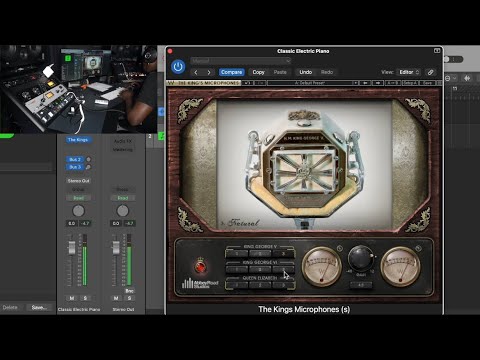Click the link chain icon
480x360 pixels.
431,72
